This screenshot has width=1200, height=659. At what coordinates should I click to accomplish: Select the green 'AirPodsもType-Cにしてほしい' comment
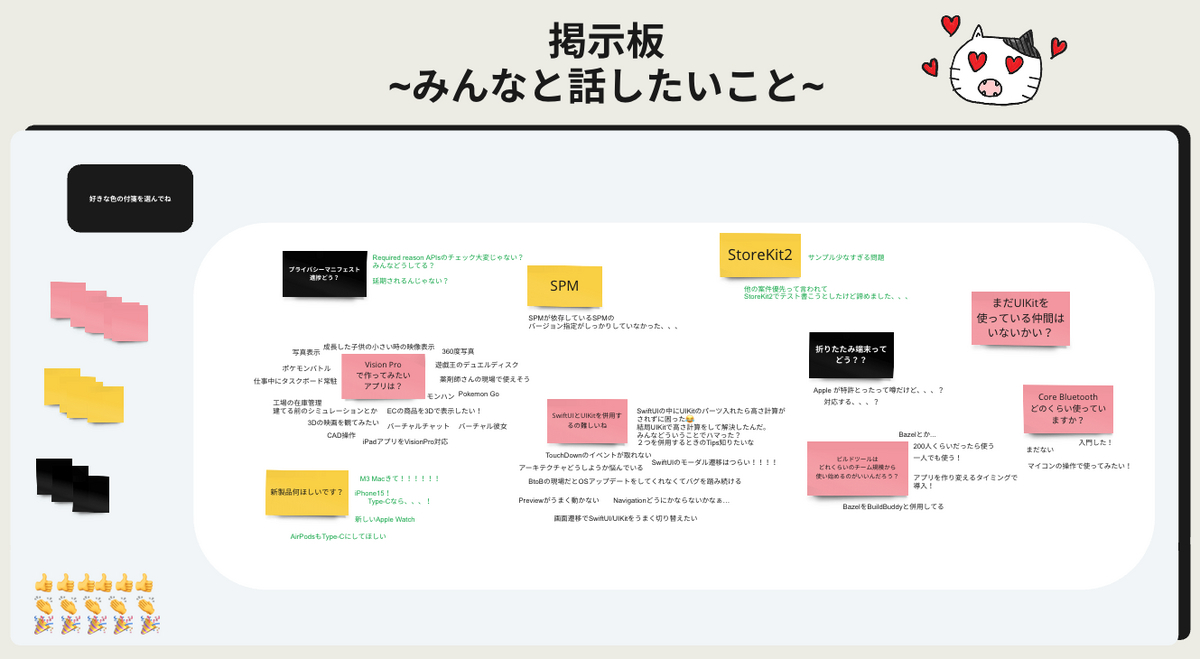pyautogui.click(x=338, y=537)
